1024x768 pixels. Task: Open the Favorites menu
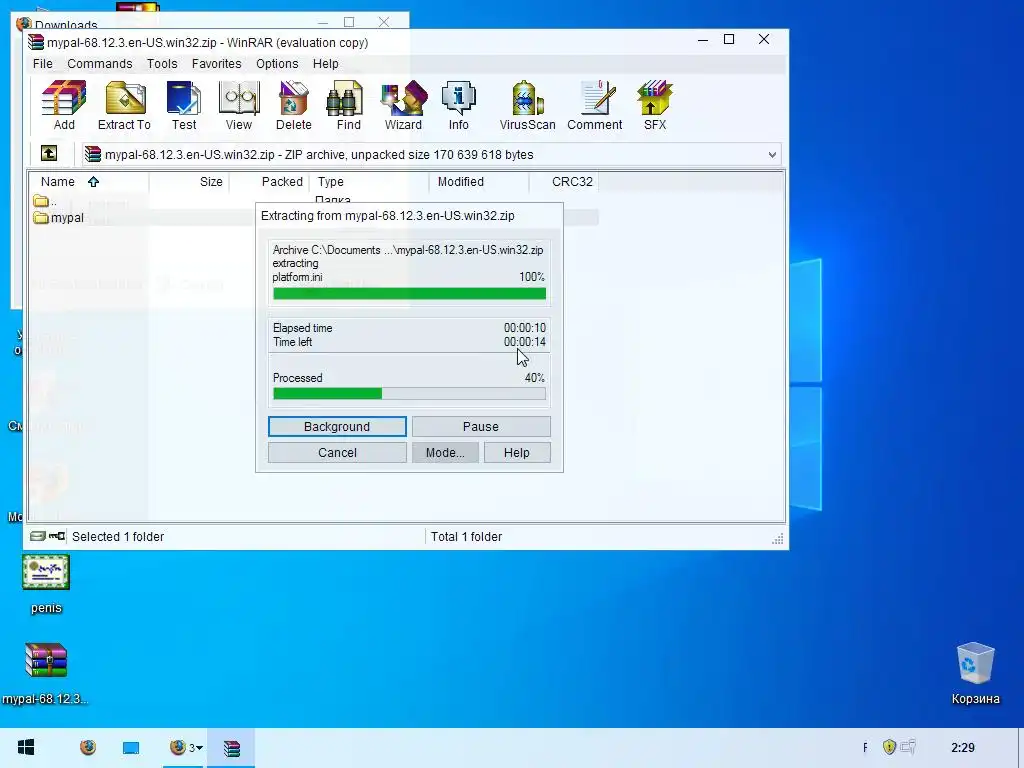(x=216, y=63)
